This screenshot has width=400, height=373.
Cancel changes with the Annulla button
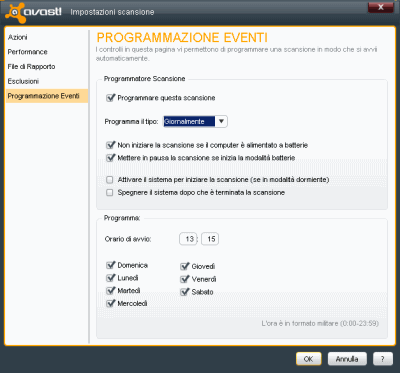[347, 359]
